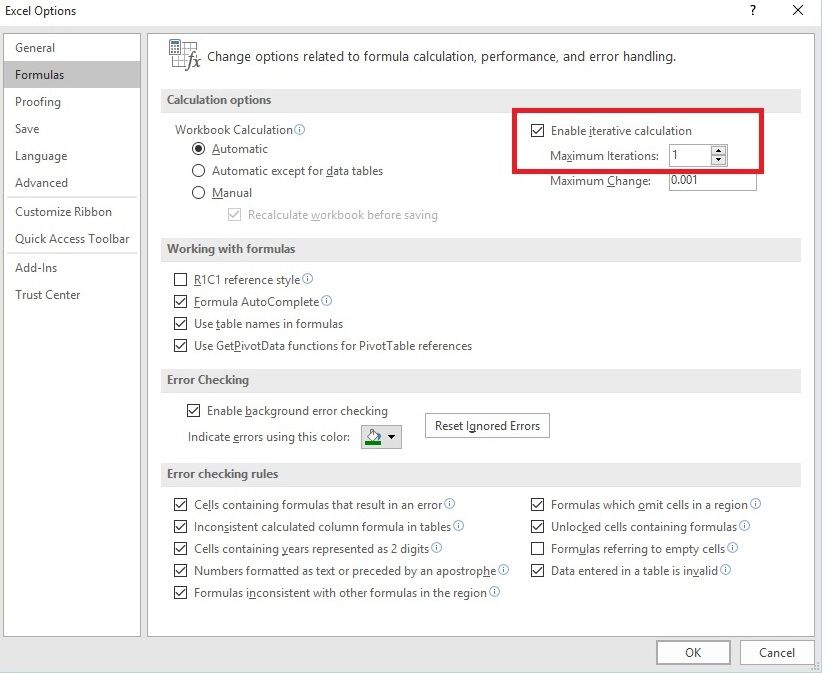Enable R1C1 reference style
The width and height of the screenshot is (831, 673).
pos(181,279)
